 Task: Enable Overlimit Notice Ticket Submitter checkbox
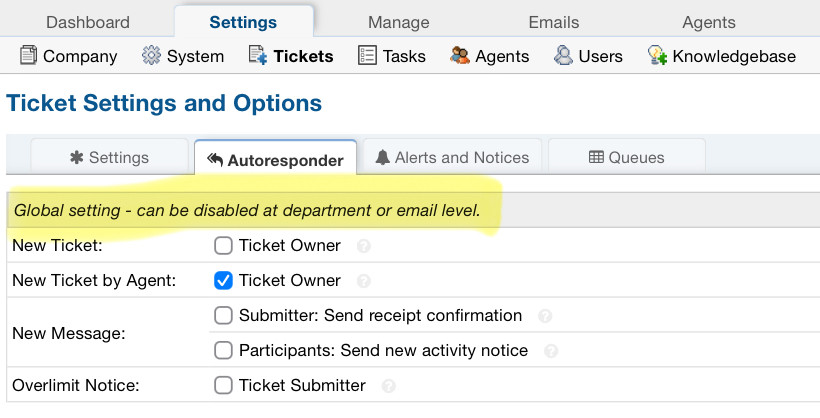tap(223, 386)
